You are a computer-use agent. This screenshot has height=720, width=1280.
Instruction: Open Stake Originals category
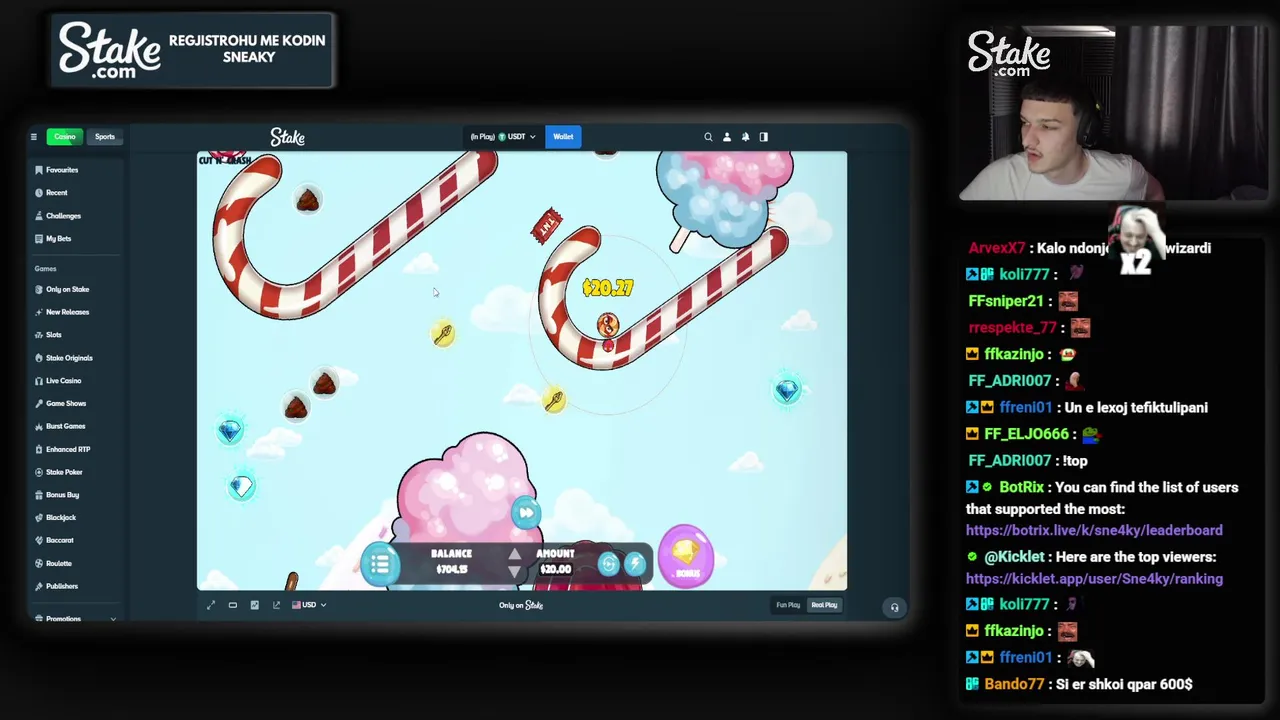[69, 358]
